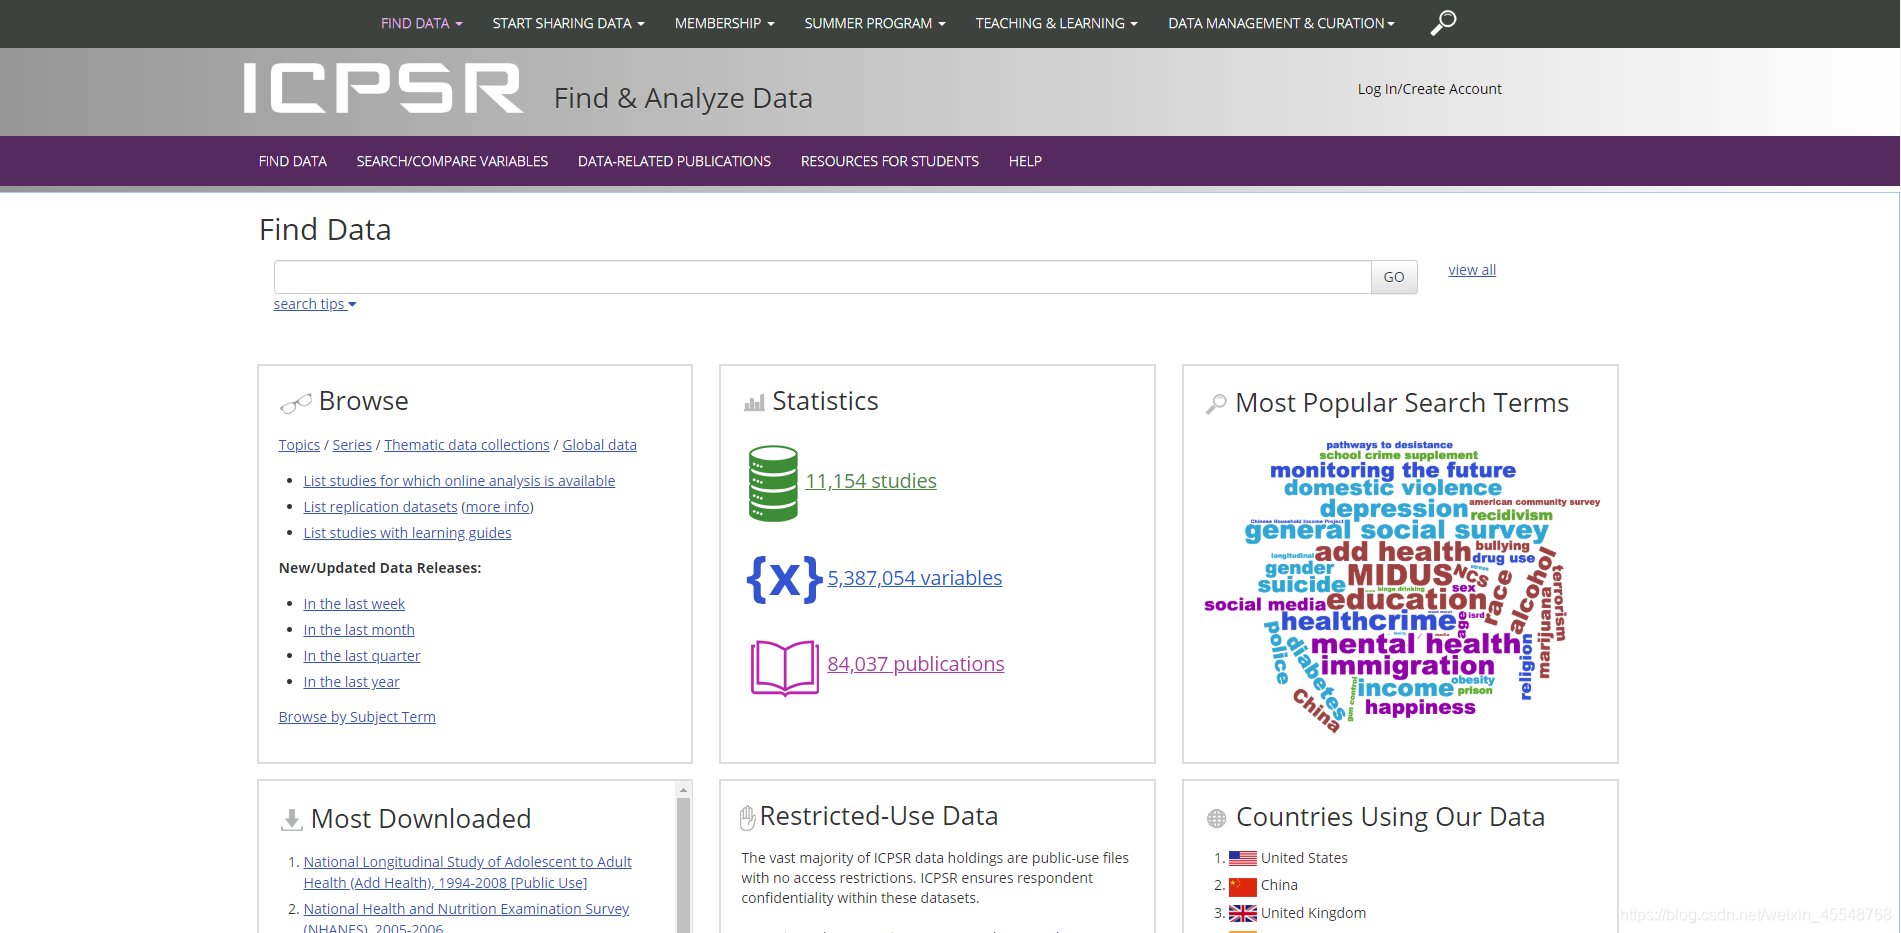1901x933 pixels.
Task: Open the Topics browse link
Action: 299,445
